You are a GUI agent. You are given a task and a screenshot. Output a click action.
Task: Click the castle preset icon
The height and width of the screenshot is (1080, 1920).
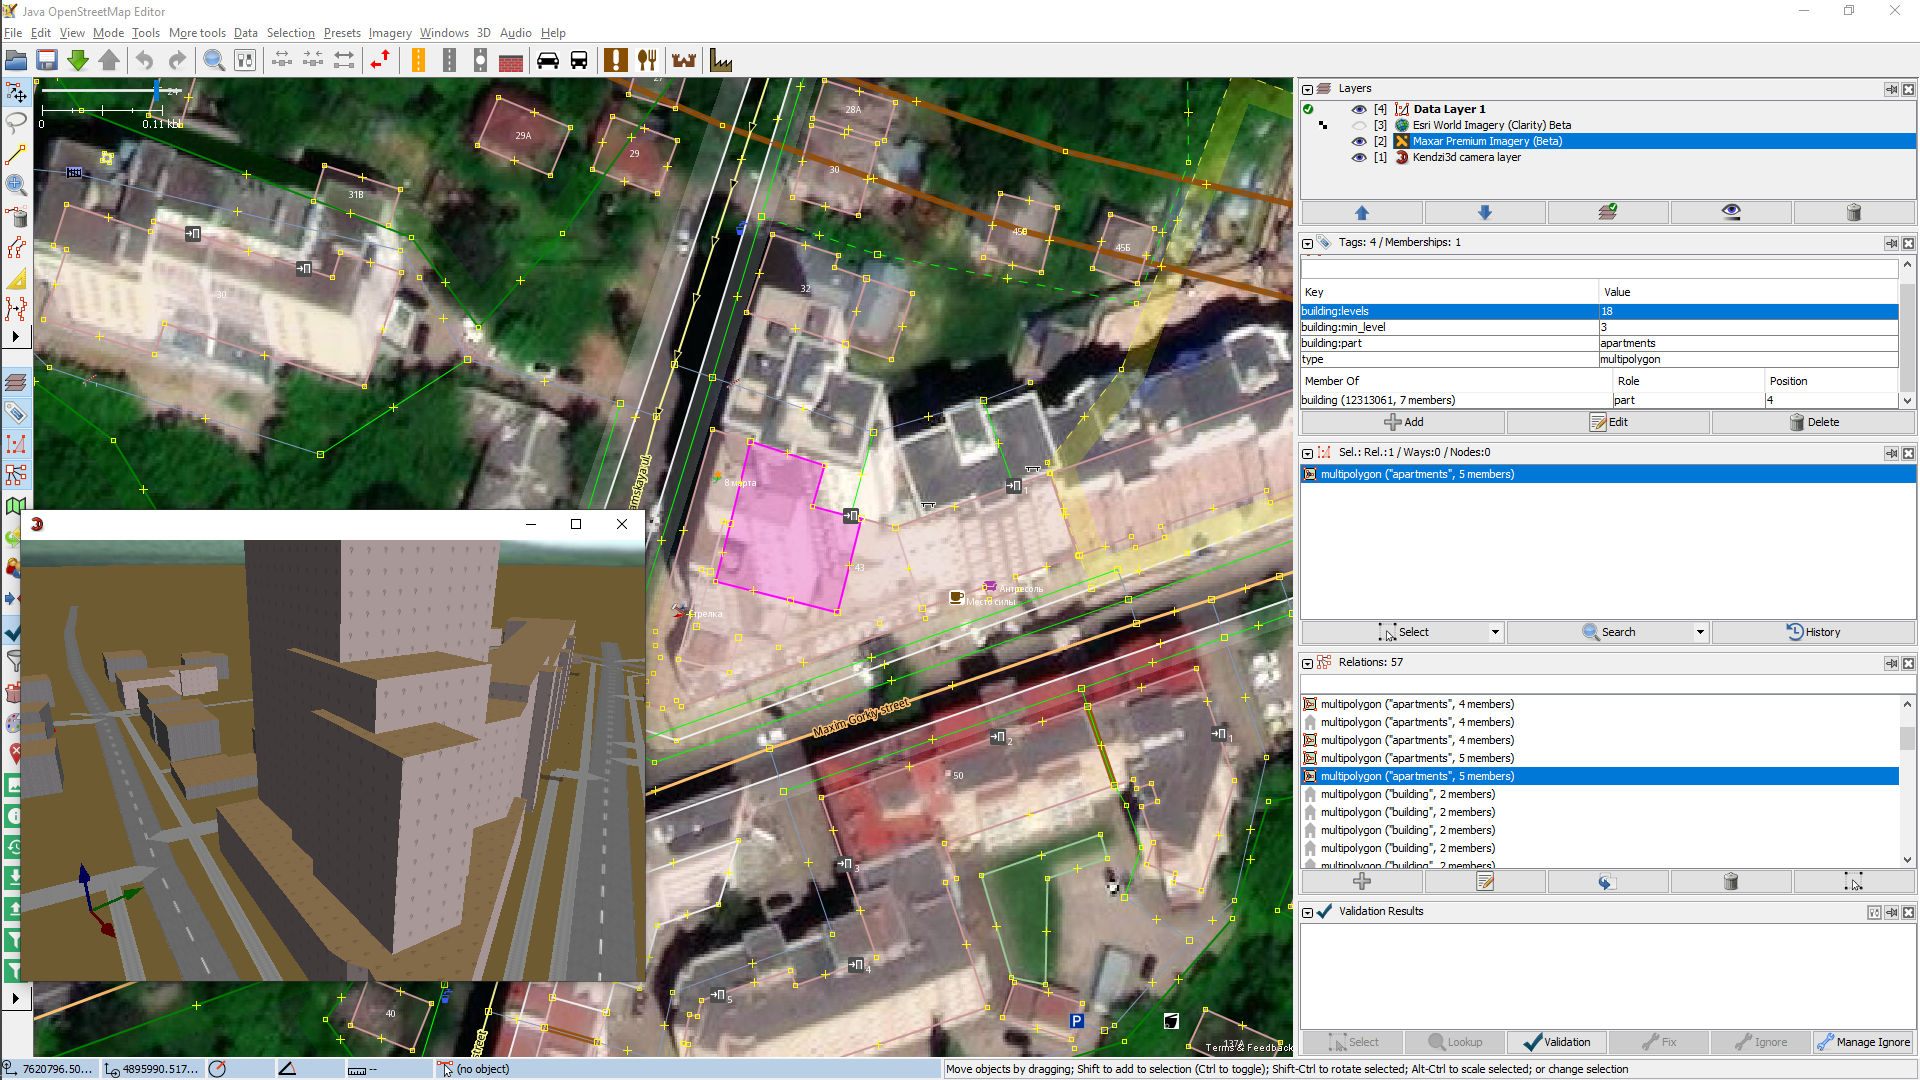[684, 61]
